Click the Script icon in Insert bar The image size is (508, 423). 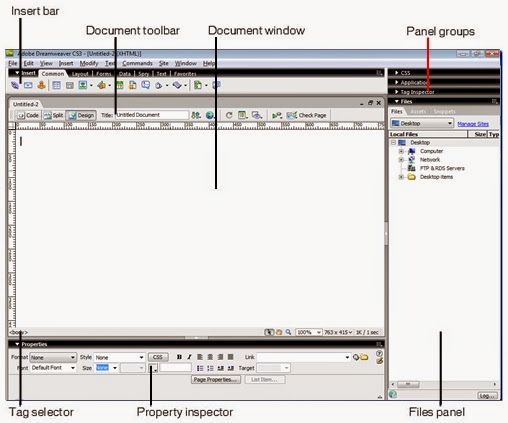tap(177, 85)
